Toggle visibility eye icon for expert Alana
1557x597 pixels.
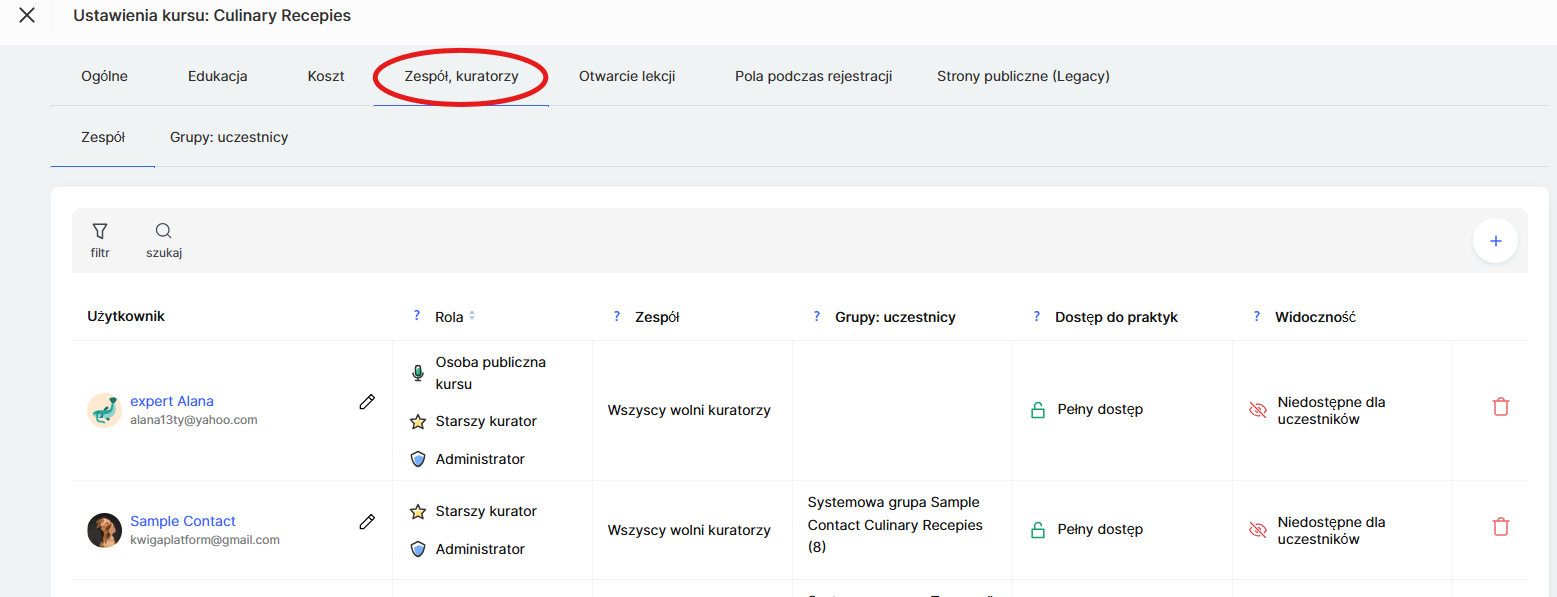(1258, 410)
